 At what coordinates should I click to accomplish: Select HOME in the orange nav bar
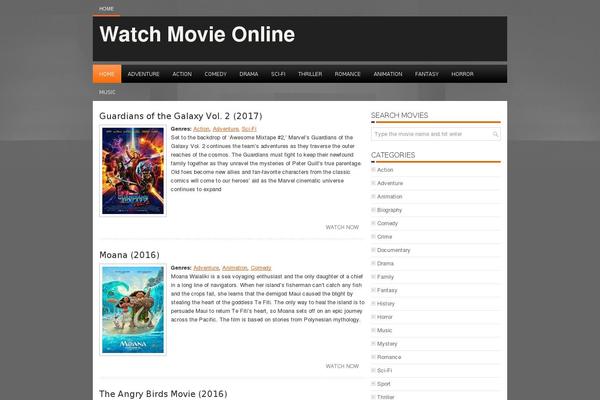tap(107, 74)
